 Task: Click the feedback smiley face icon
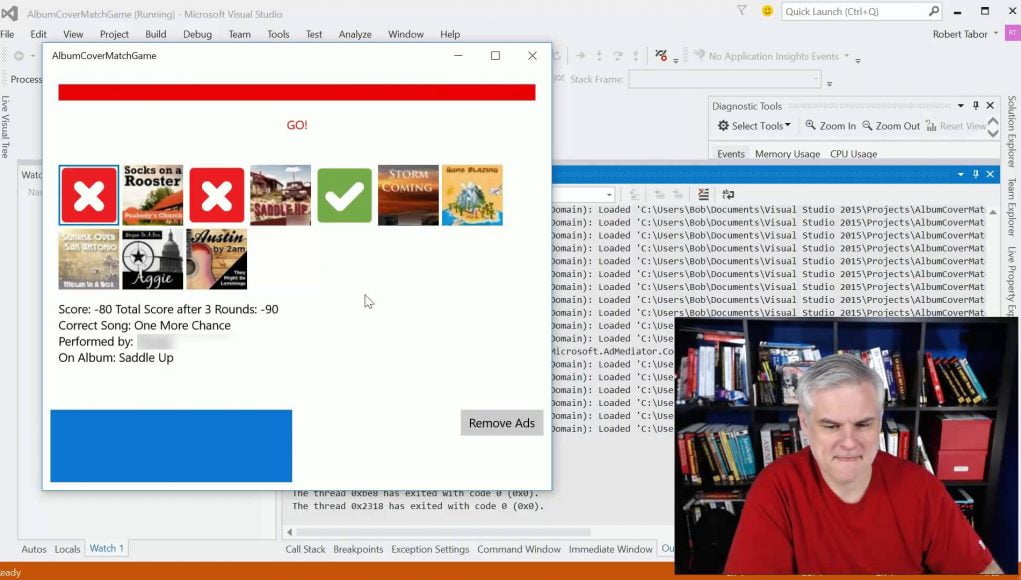coord(768,11)
